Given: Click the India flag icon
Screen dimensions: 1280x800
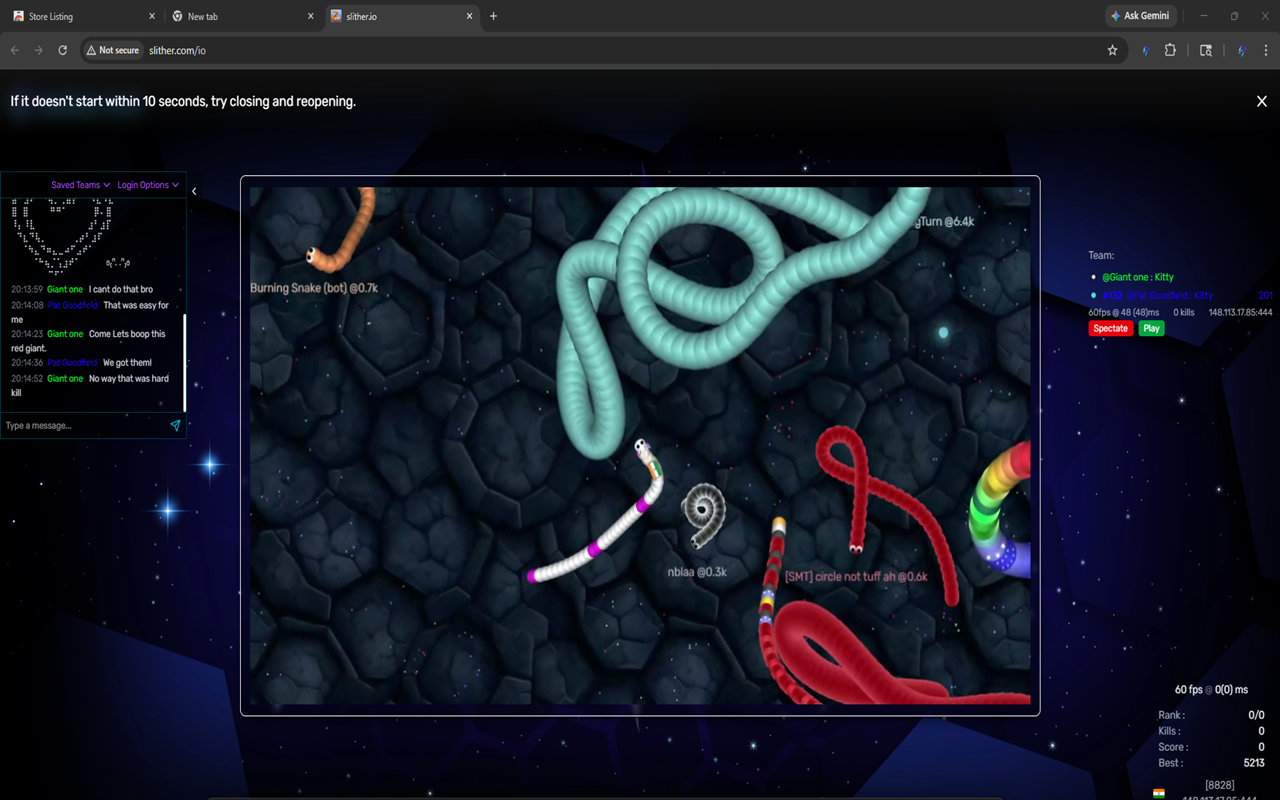Looking at the screenshot, I should point(1159,793).
